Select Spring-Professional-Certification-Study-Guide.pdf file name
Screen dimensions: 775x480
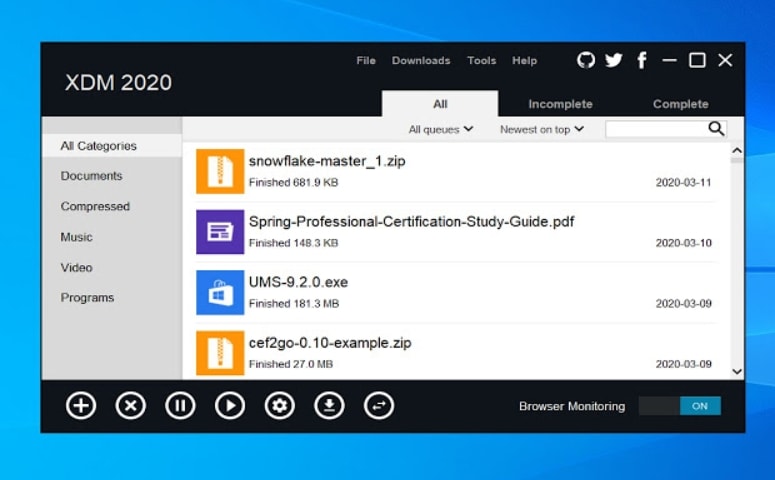(411, 221)
